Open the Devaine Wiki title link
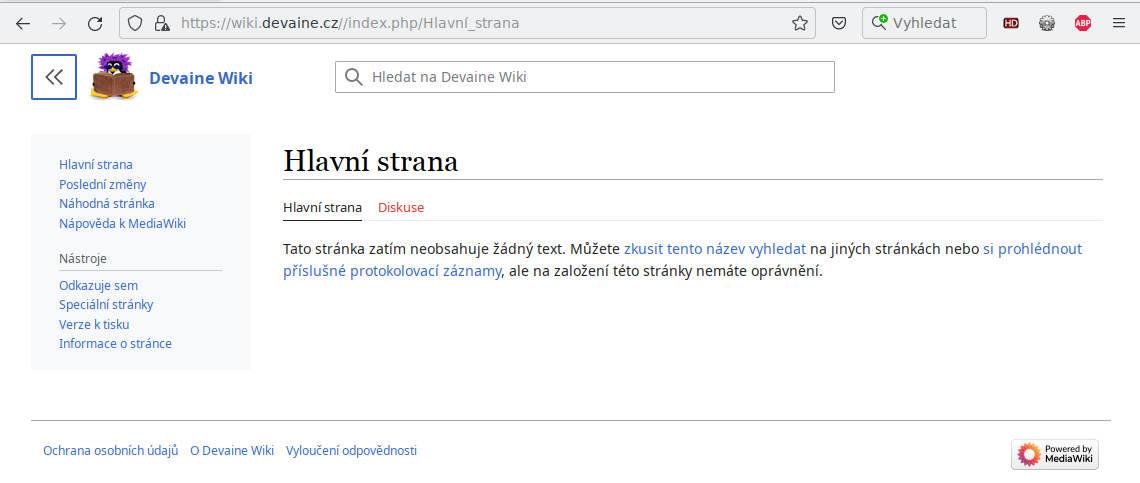 [x=201, y=78]
